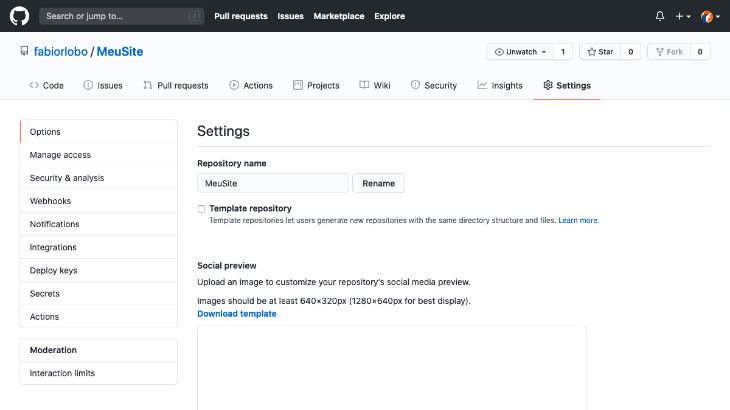
Task: Click the Actions tab play icon
Action: coord(234,85)
